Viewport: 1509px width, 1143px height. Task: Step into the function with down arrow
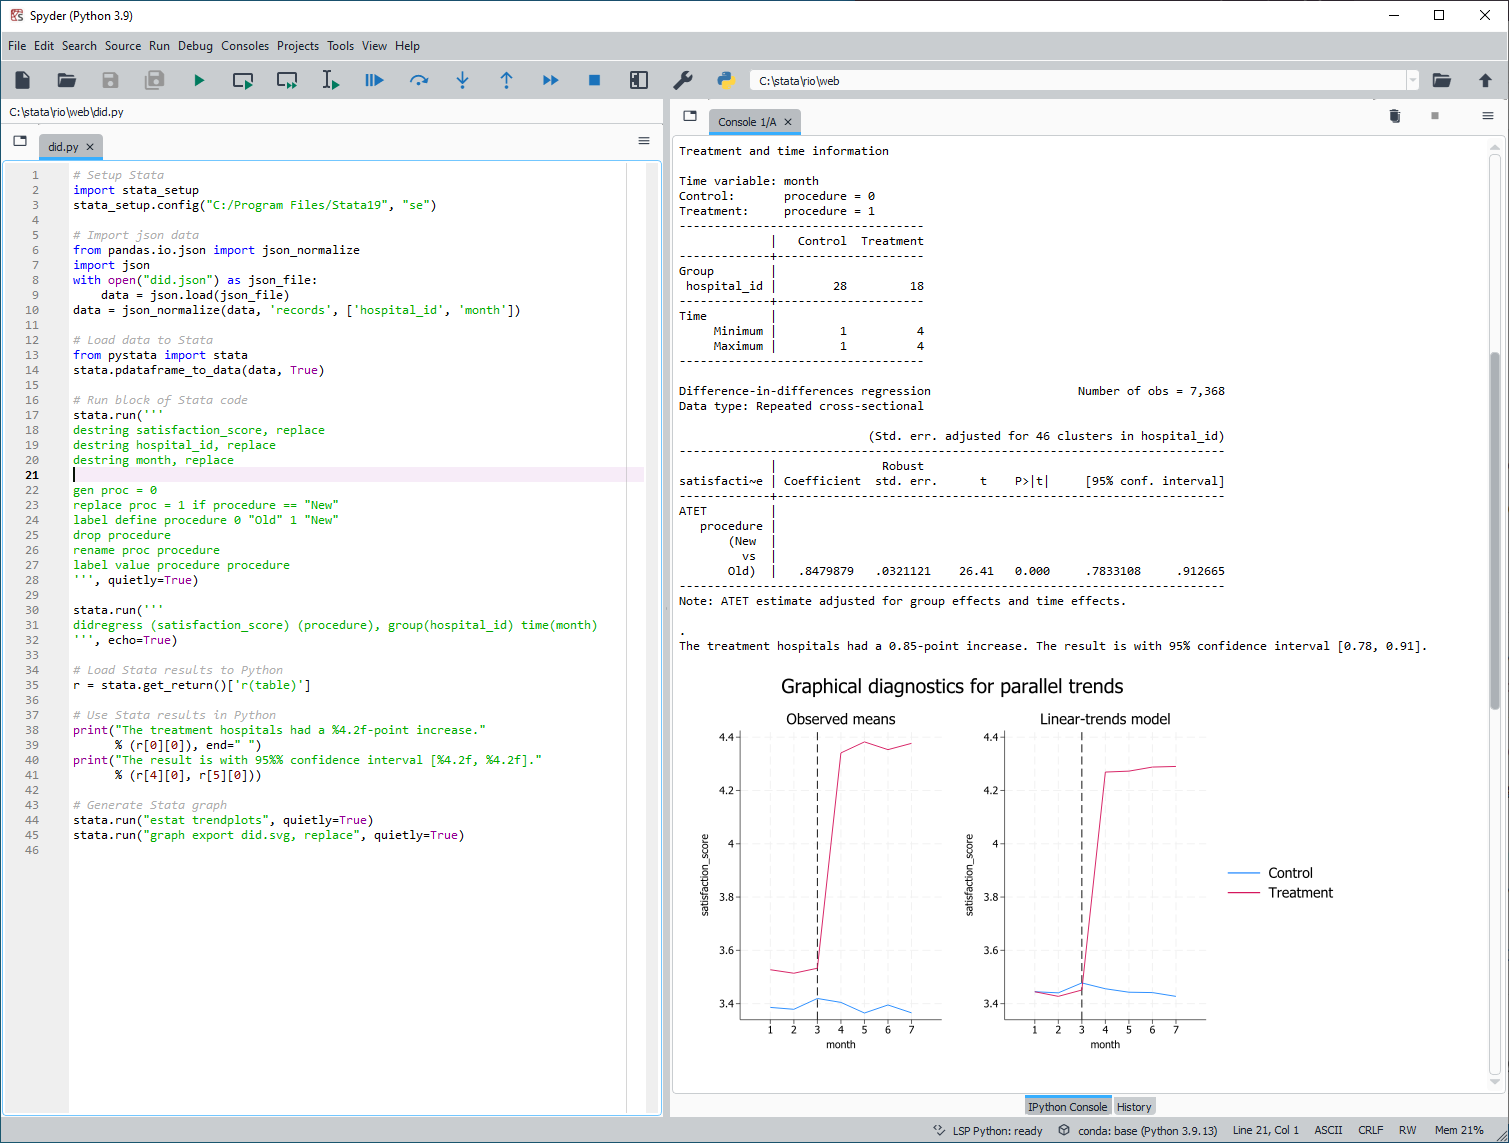click(463, 81)
